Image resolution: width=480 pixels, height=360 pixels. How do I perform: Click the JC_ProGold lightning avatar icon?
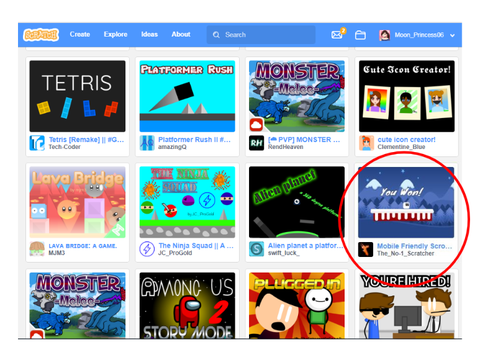click(147, 249)
